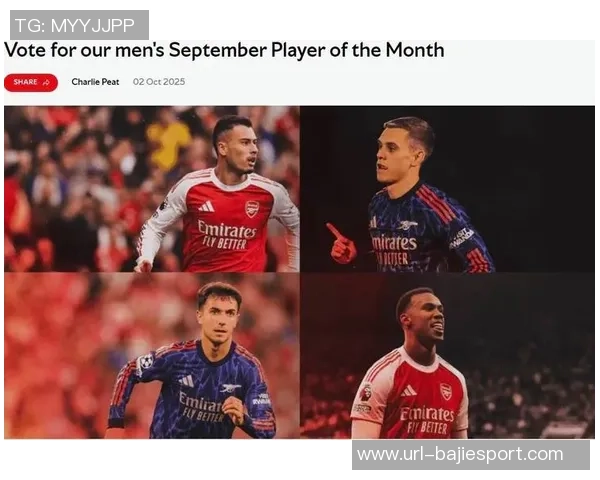600x480 pixels.
Task: Click the 02 Oct 2025 date
Action: (159, 82)
